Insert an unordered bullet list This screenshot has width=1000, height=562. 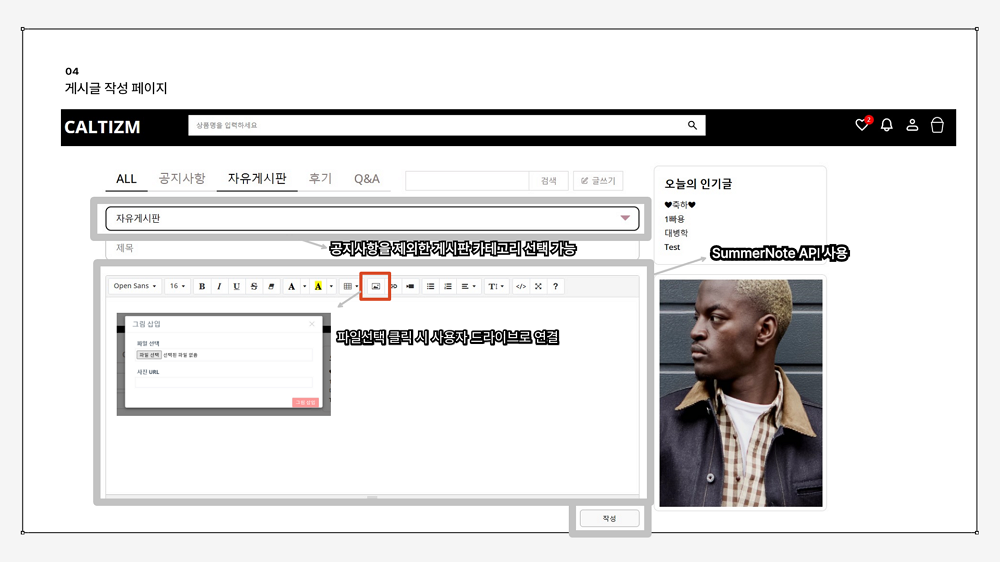click(430, 286)
